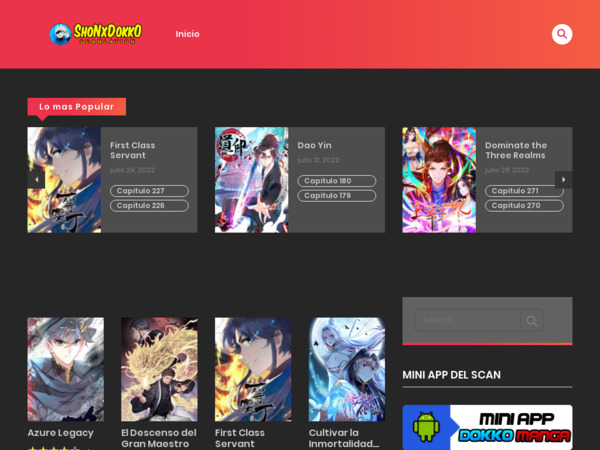The width and height of the screenshot is (600, 450).
Task: Advance popular carousel with right arrow
Action: click(563, 179)
